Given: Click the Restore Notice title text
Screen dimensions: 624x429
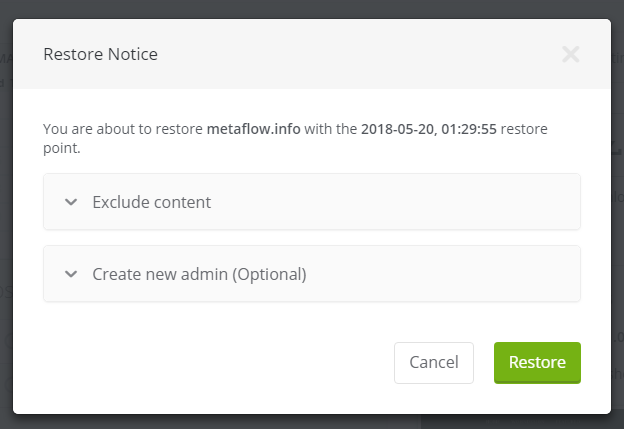Looking at the screenshot, I should tap(100, 54).
